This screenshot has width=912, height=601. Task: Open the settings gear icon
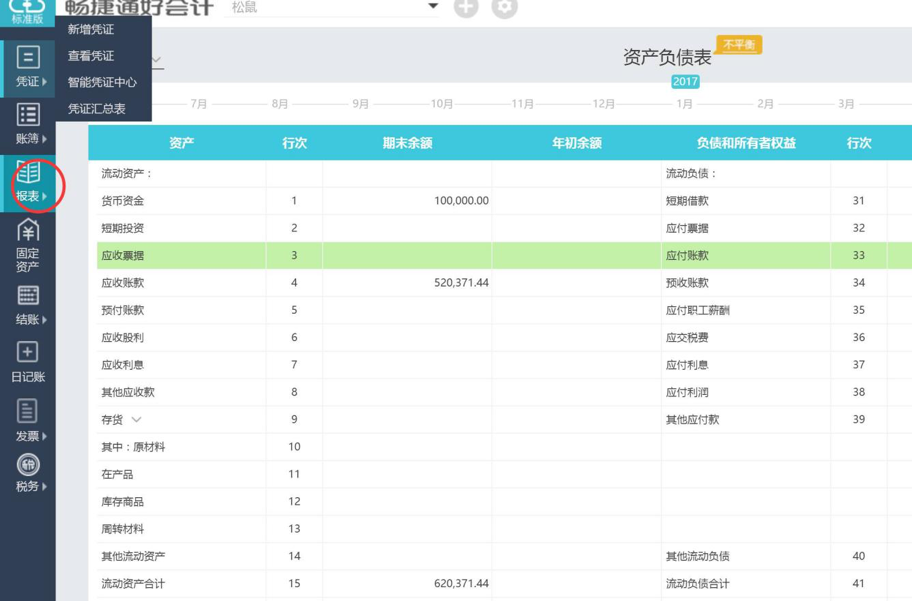pyautogui.click(x=504, y=7)
